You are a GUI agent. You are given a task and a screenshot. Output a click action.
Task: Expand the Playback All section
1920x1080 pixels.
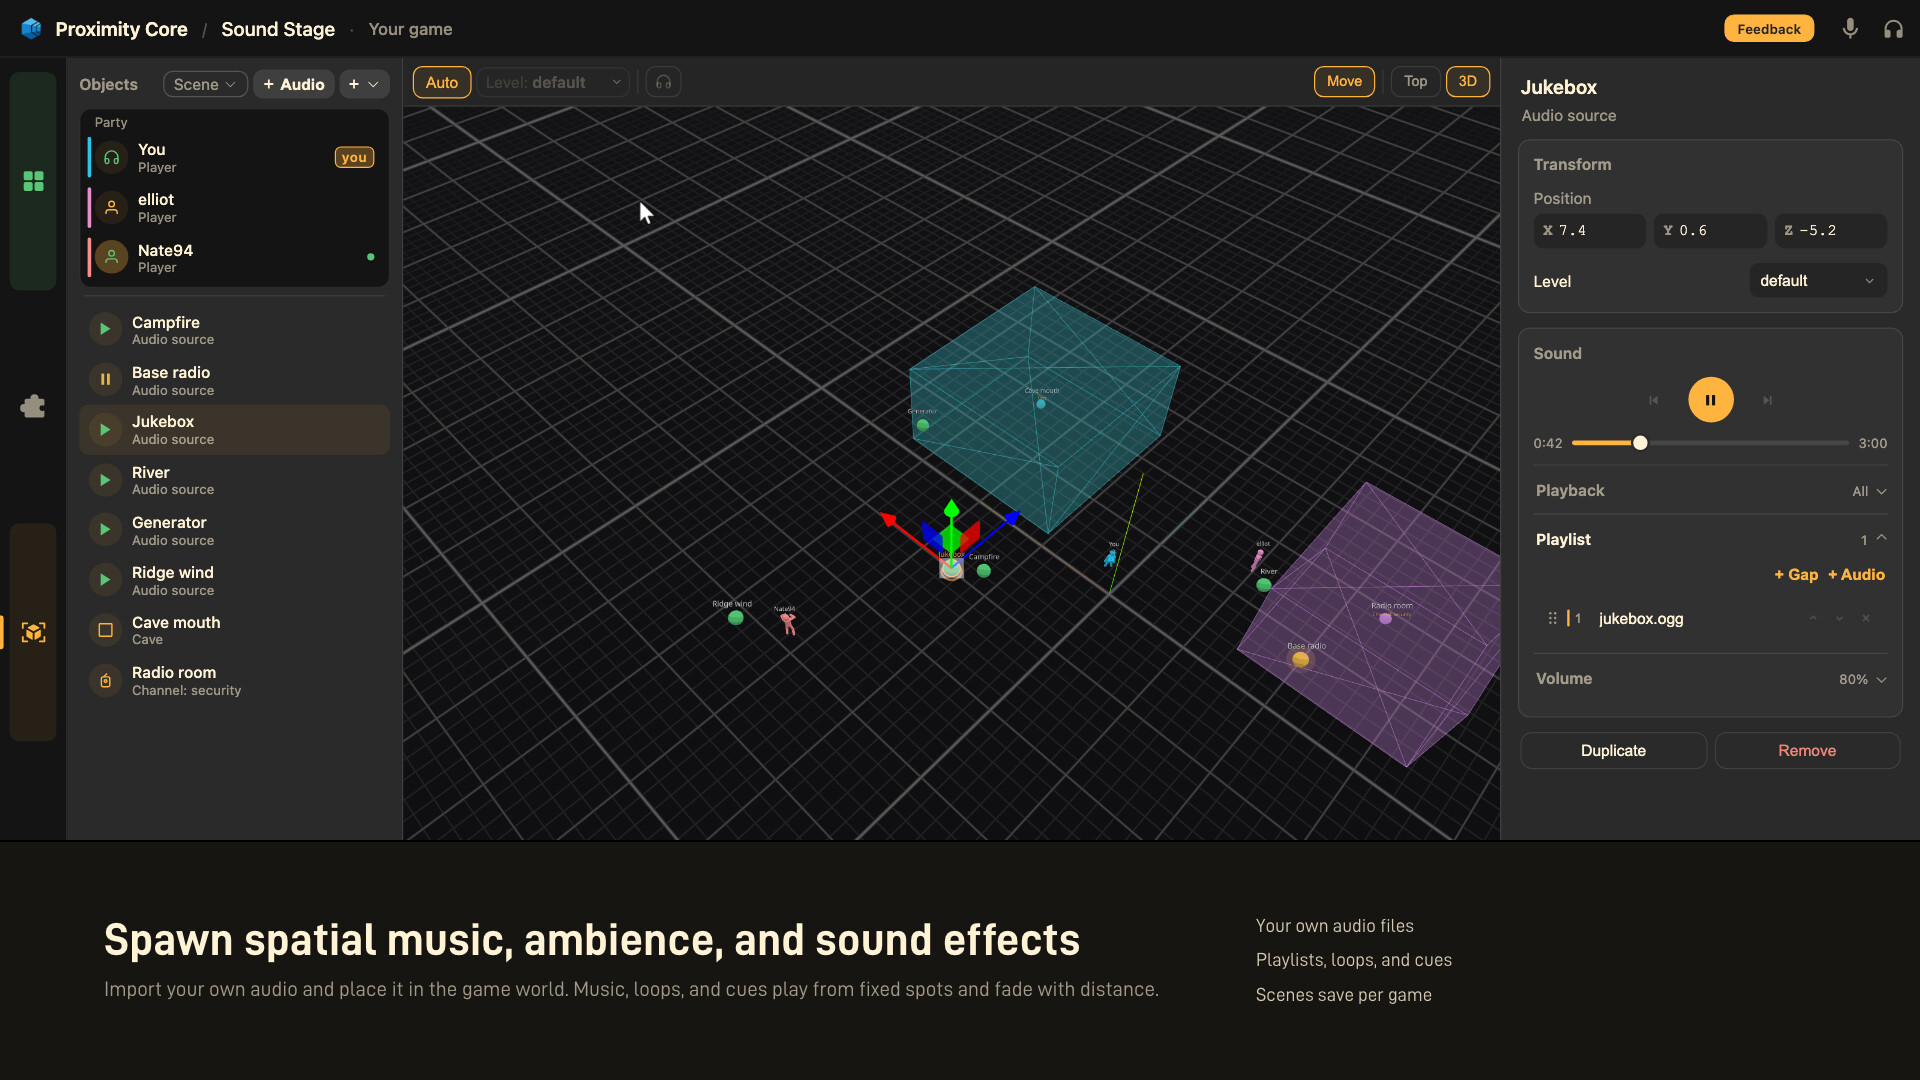click(x=1711, y=491)
